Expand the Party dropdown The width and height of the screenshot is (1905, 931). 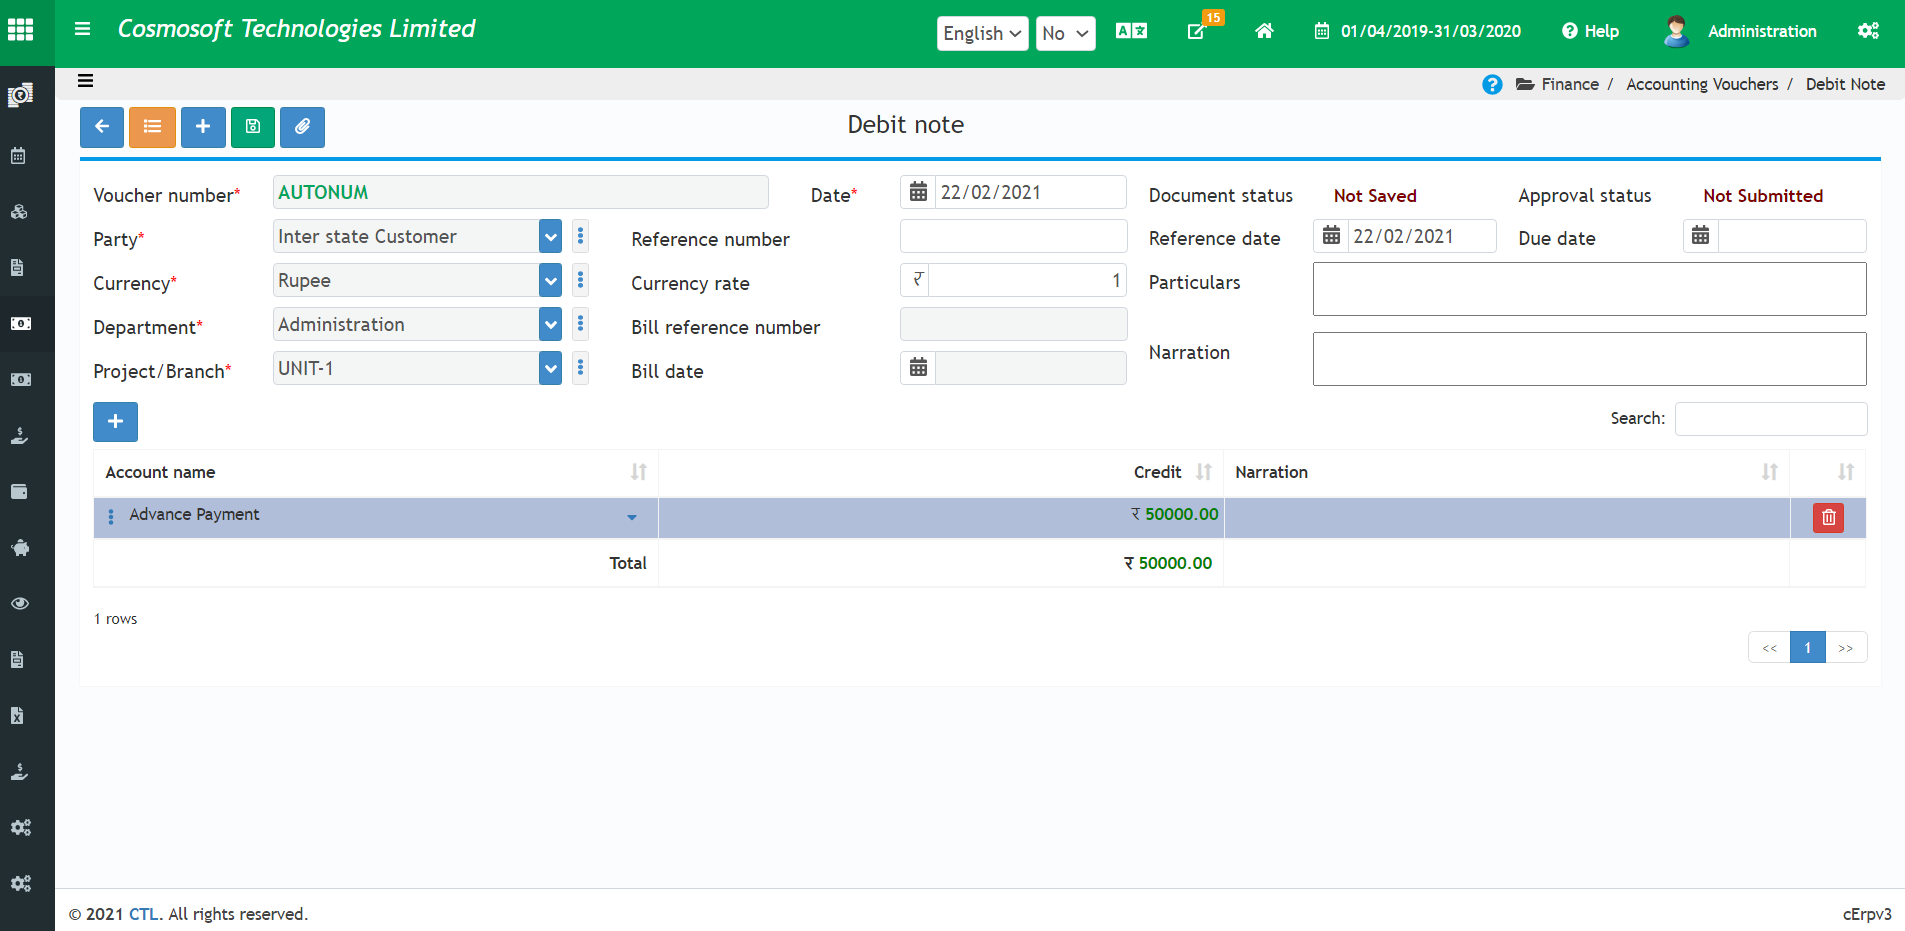[x=550, y=237]
